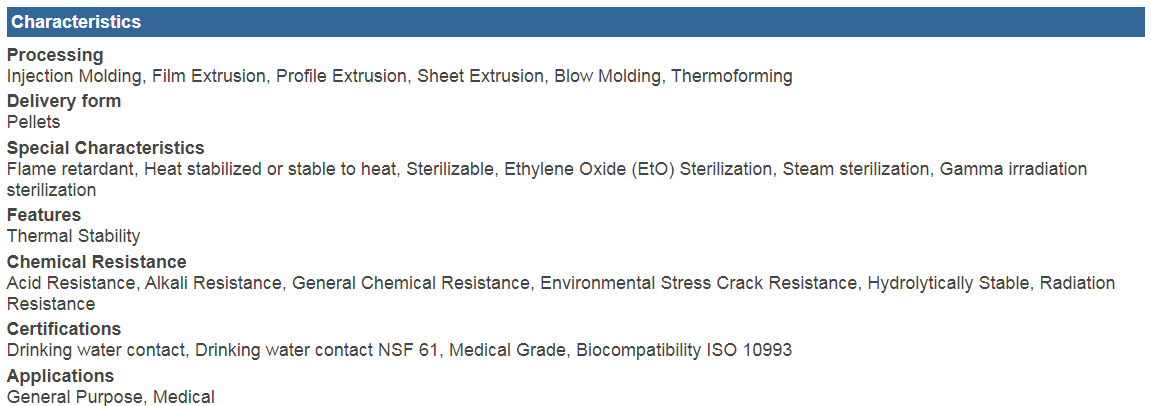Select the Processing heading

(x=55, y=55)
